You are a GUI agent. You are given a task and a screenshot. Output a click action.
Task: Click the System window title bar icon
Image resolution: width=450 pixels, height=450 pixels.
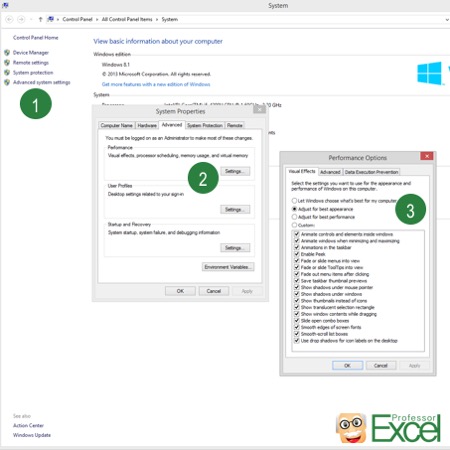coord(5,5)
